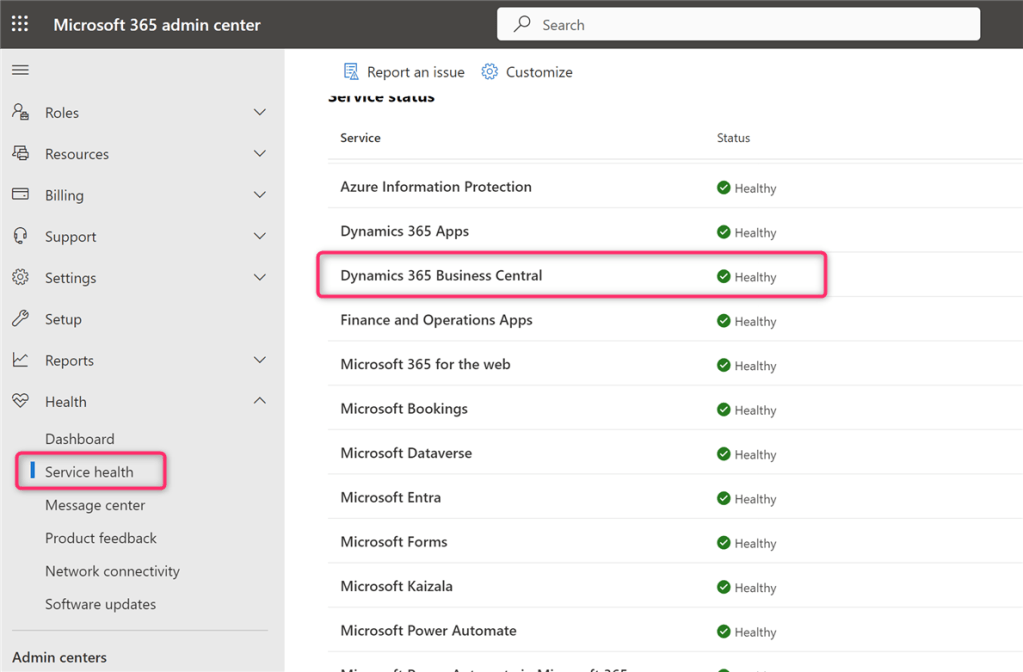Sort by the Status column header

click(x=733, y=138)
